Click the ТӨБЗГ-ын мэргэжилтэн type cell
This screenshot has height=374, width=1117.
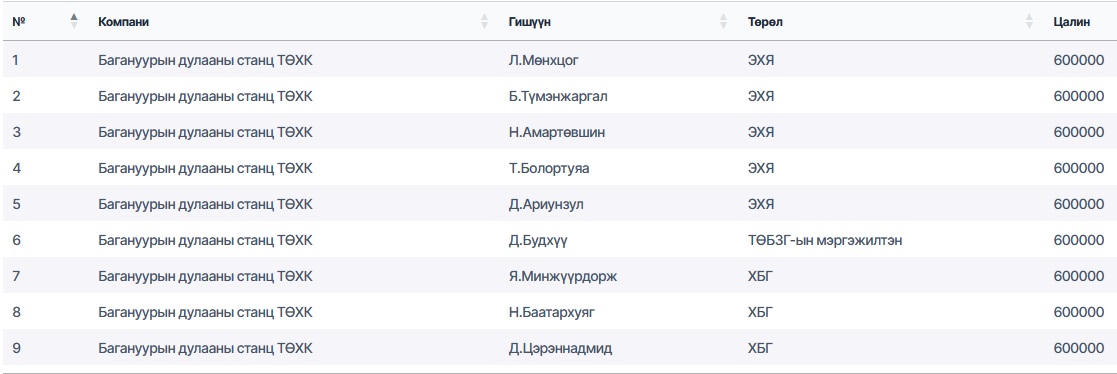(825, 241)
